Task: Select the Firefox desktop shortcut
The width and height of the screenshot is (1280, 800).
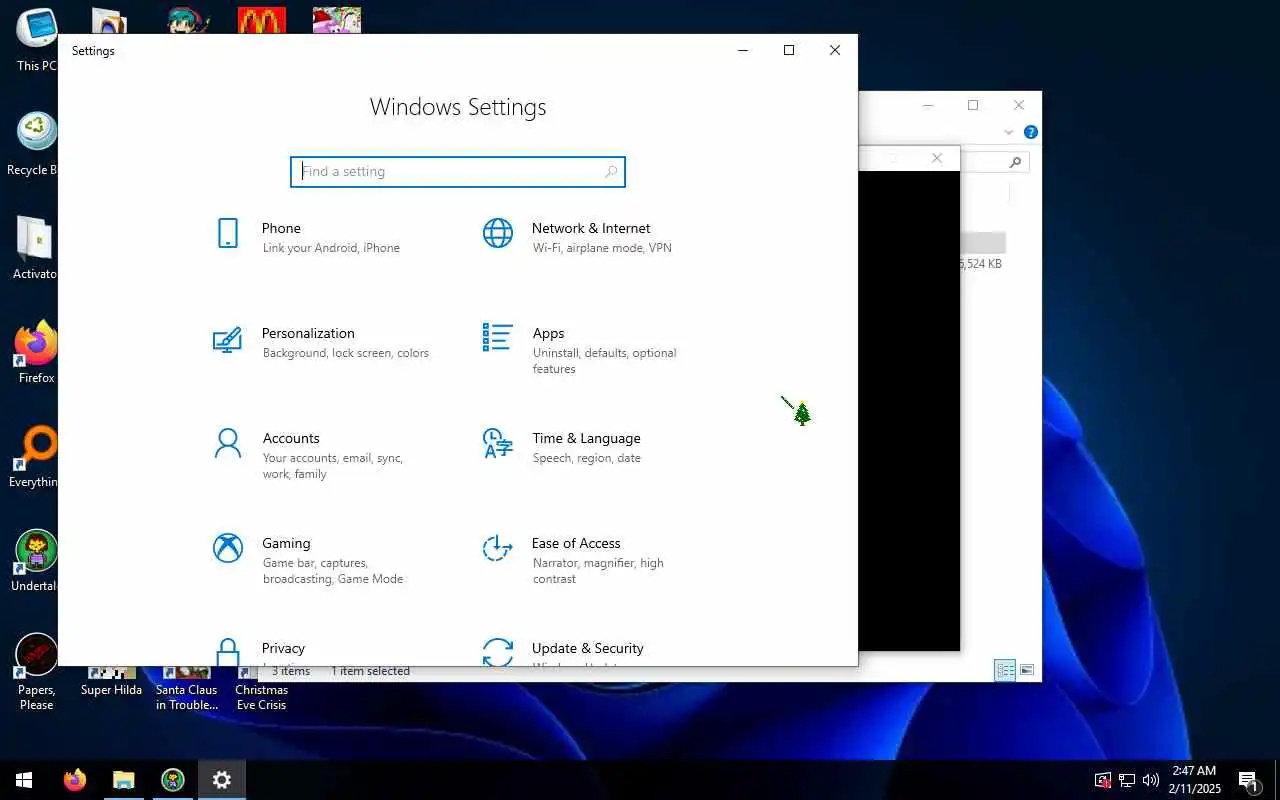Action: 36,352
